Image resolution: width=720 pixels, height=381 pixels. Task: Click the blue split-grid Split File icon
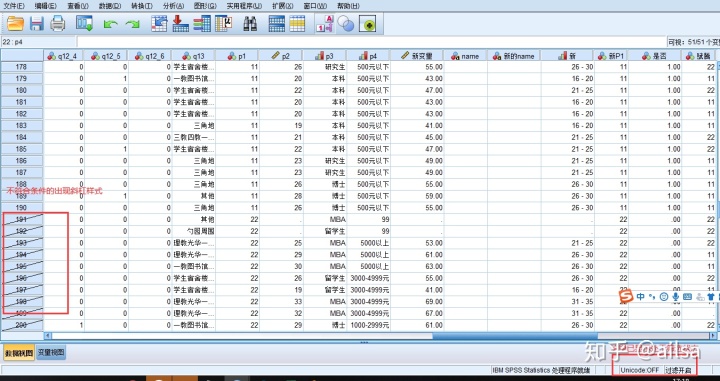(x=276, y=23)
